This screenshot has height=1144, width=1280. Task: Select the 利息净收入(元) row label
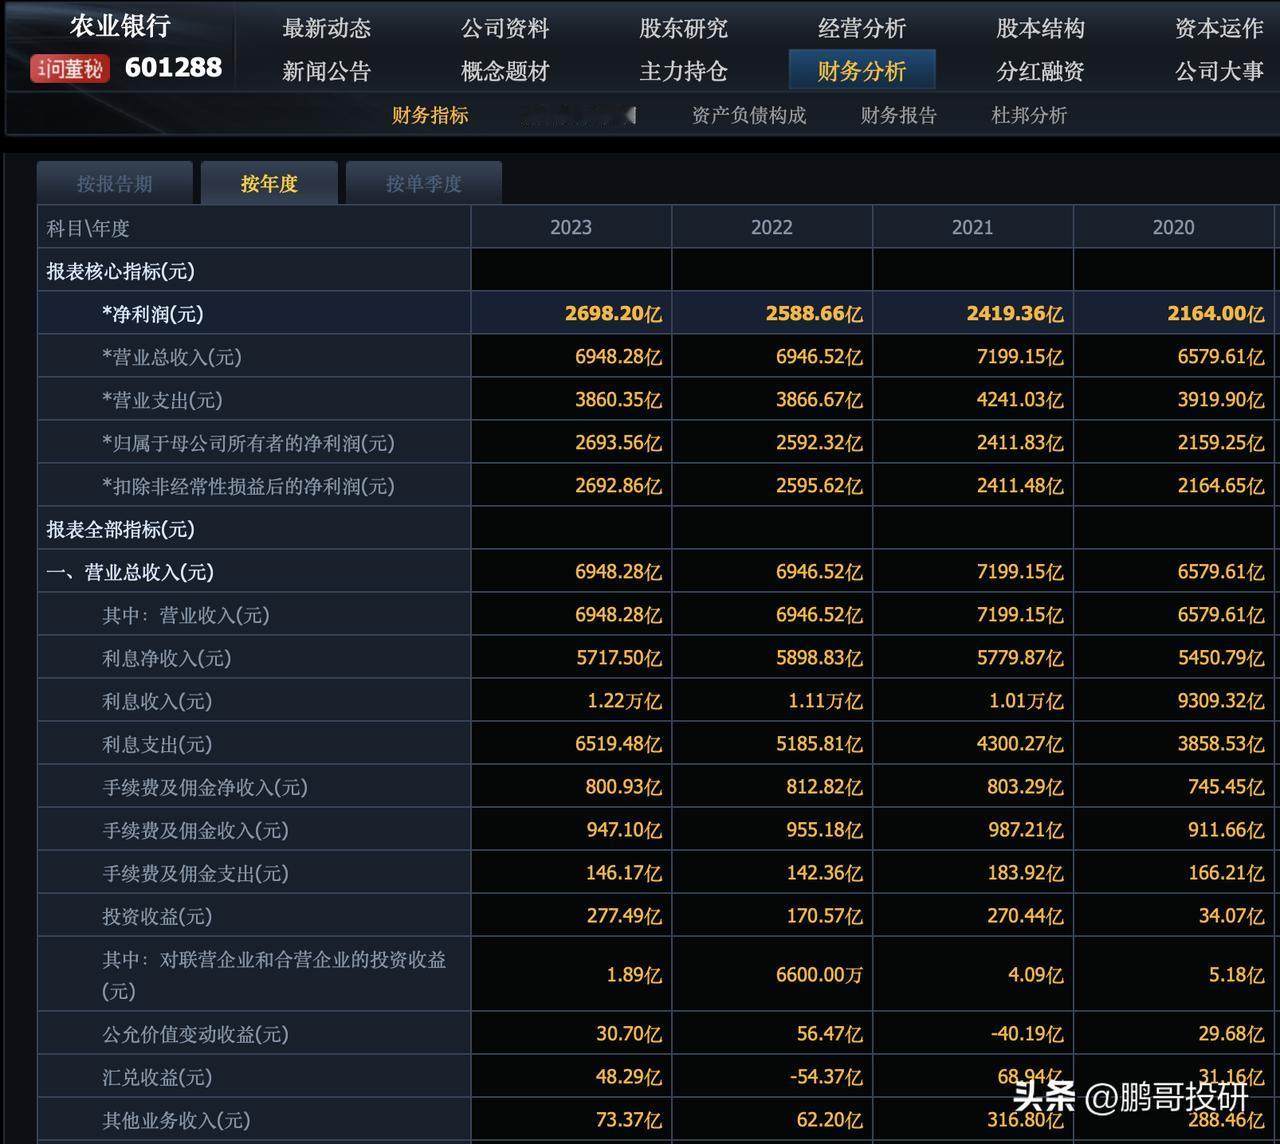[x=166, y=658]
